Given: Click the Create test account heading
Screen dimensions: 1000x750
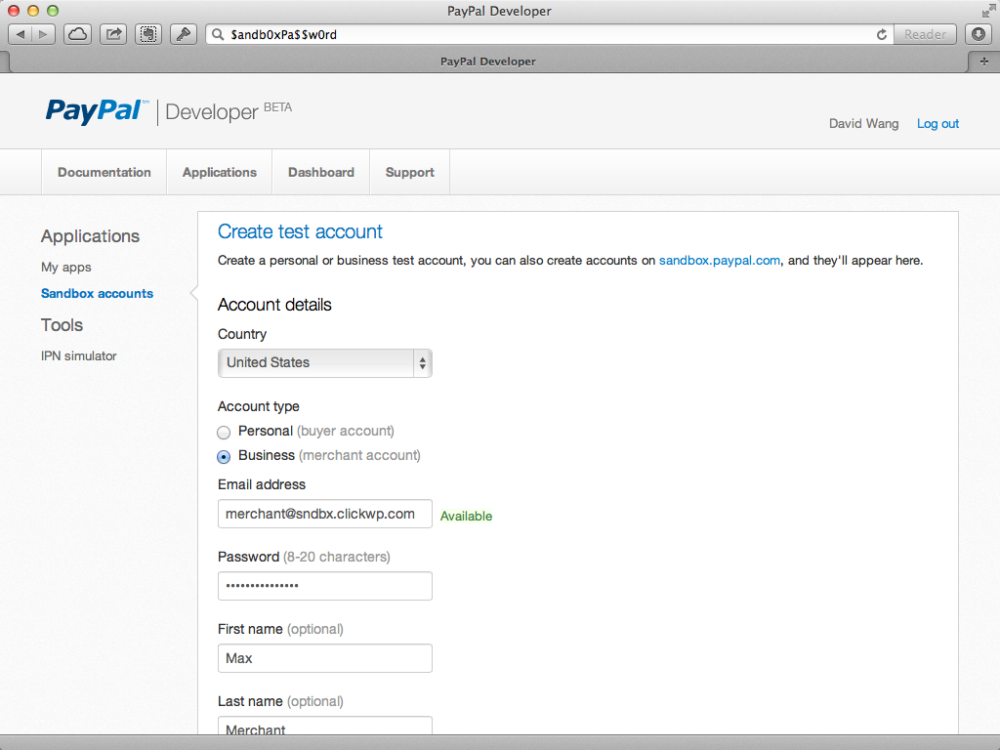Looking at the screenshot, I should click(300, 232).
